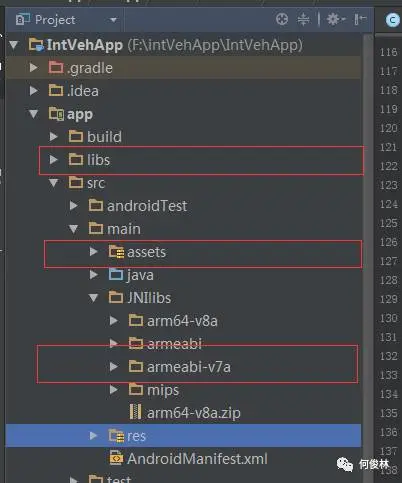The width and height of the screenshot is (402, 483).
Task: Click the scroll from source target icon
Action: [x=282, y=19]
